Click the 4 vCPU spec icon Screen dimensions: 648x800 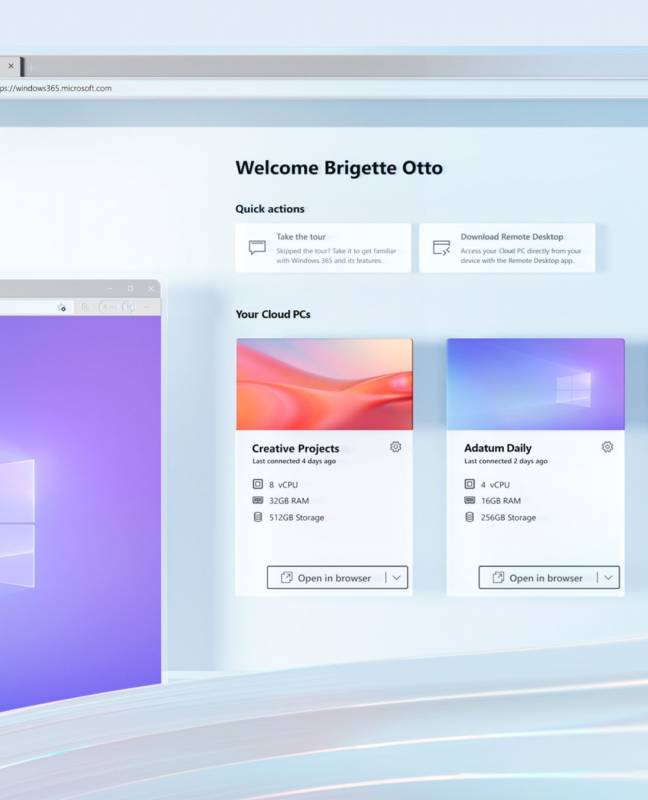[469, 484]
